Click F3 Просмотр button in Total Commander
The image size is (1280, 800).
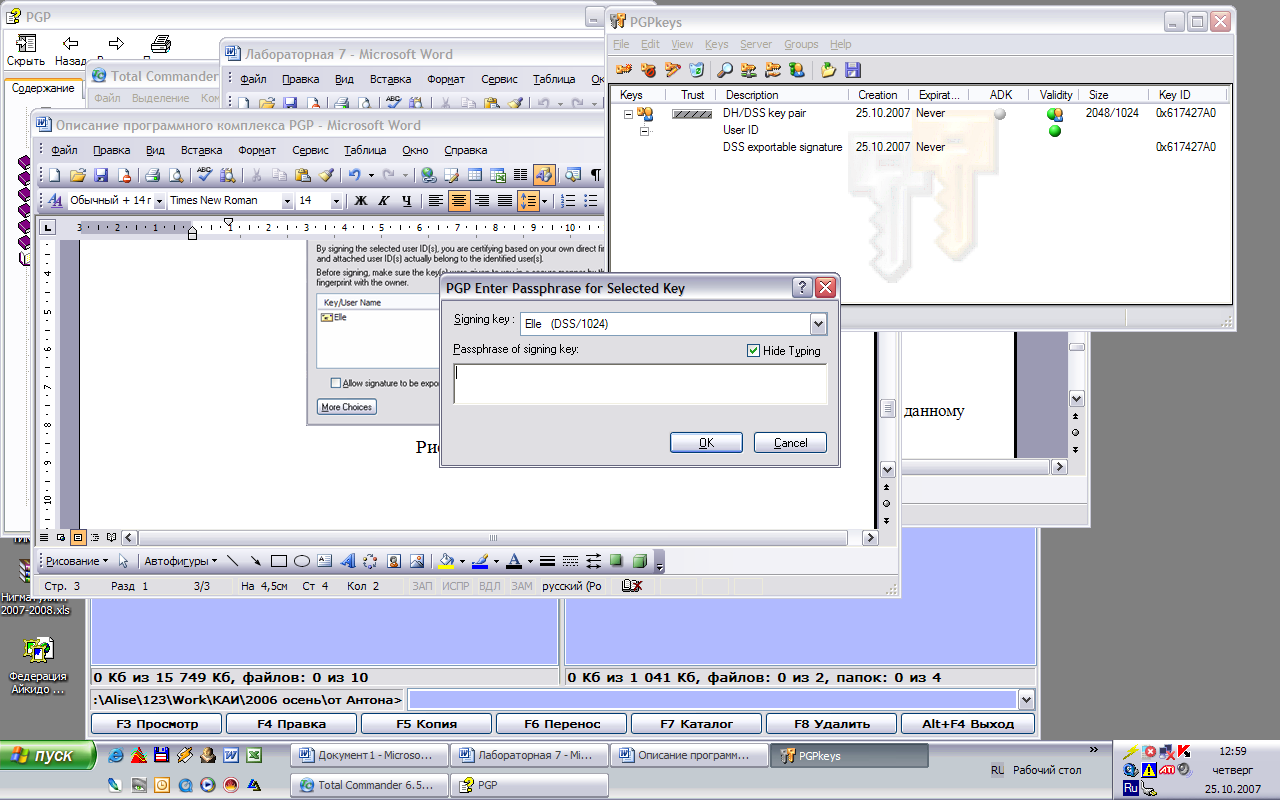[157, 724]
